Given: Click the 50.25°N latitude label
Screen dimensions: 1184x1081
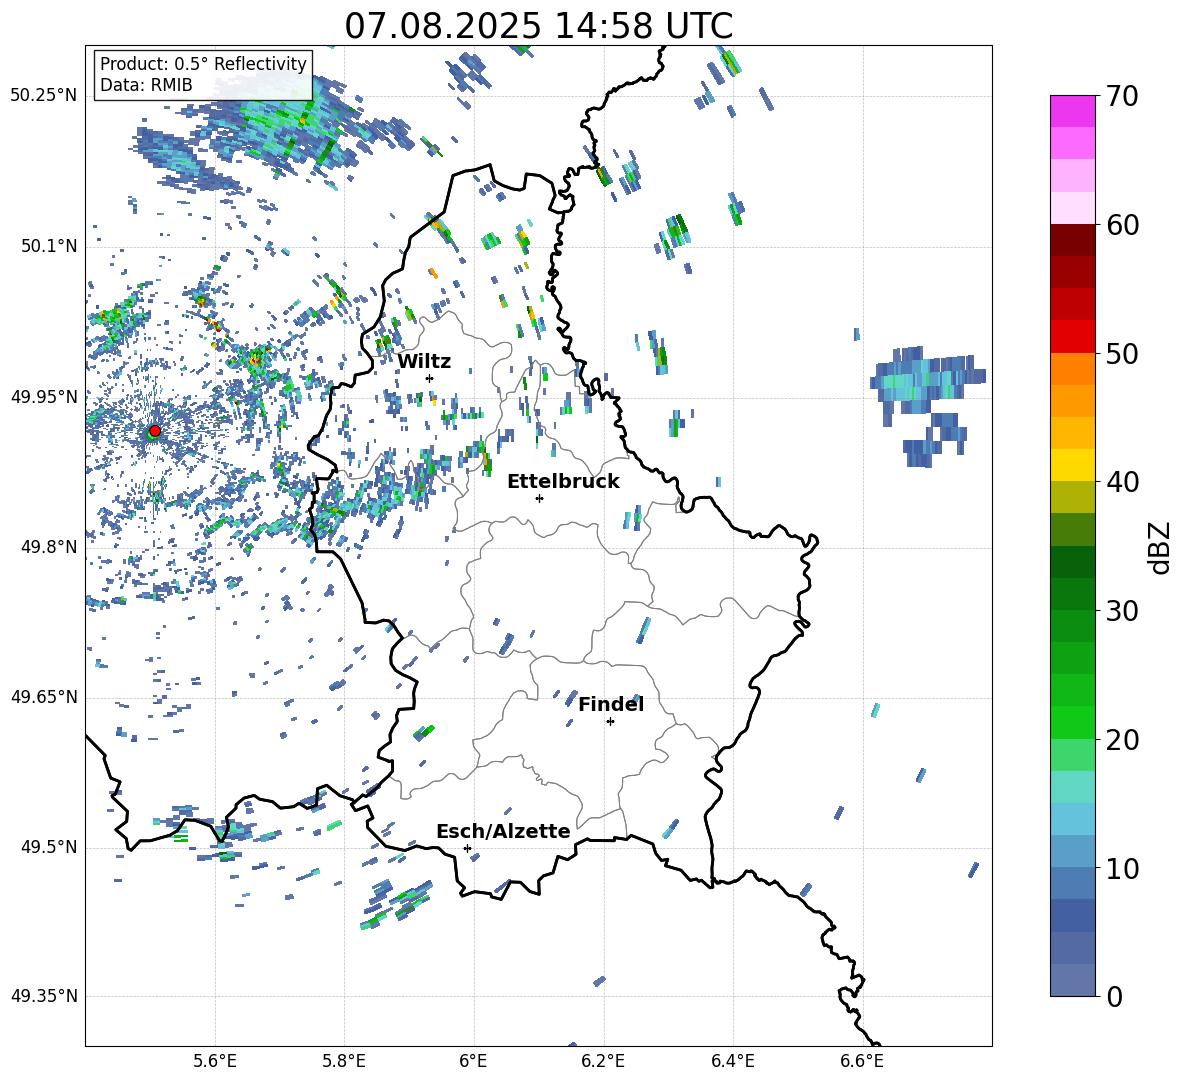Looking at the screenshot, I should [45, 96].
